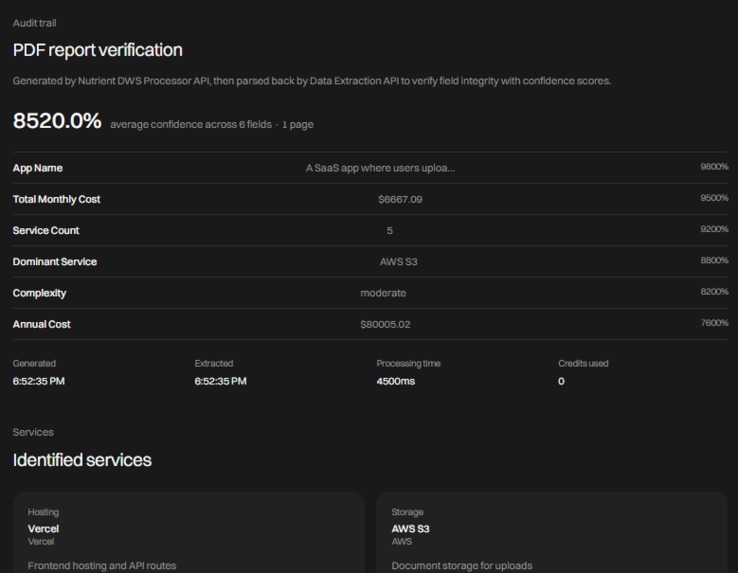Click the Credits used value 0

tap(561, 381)
